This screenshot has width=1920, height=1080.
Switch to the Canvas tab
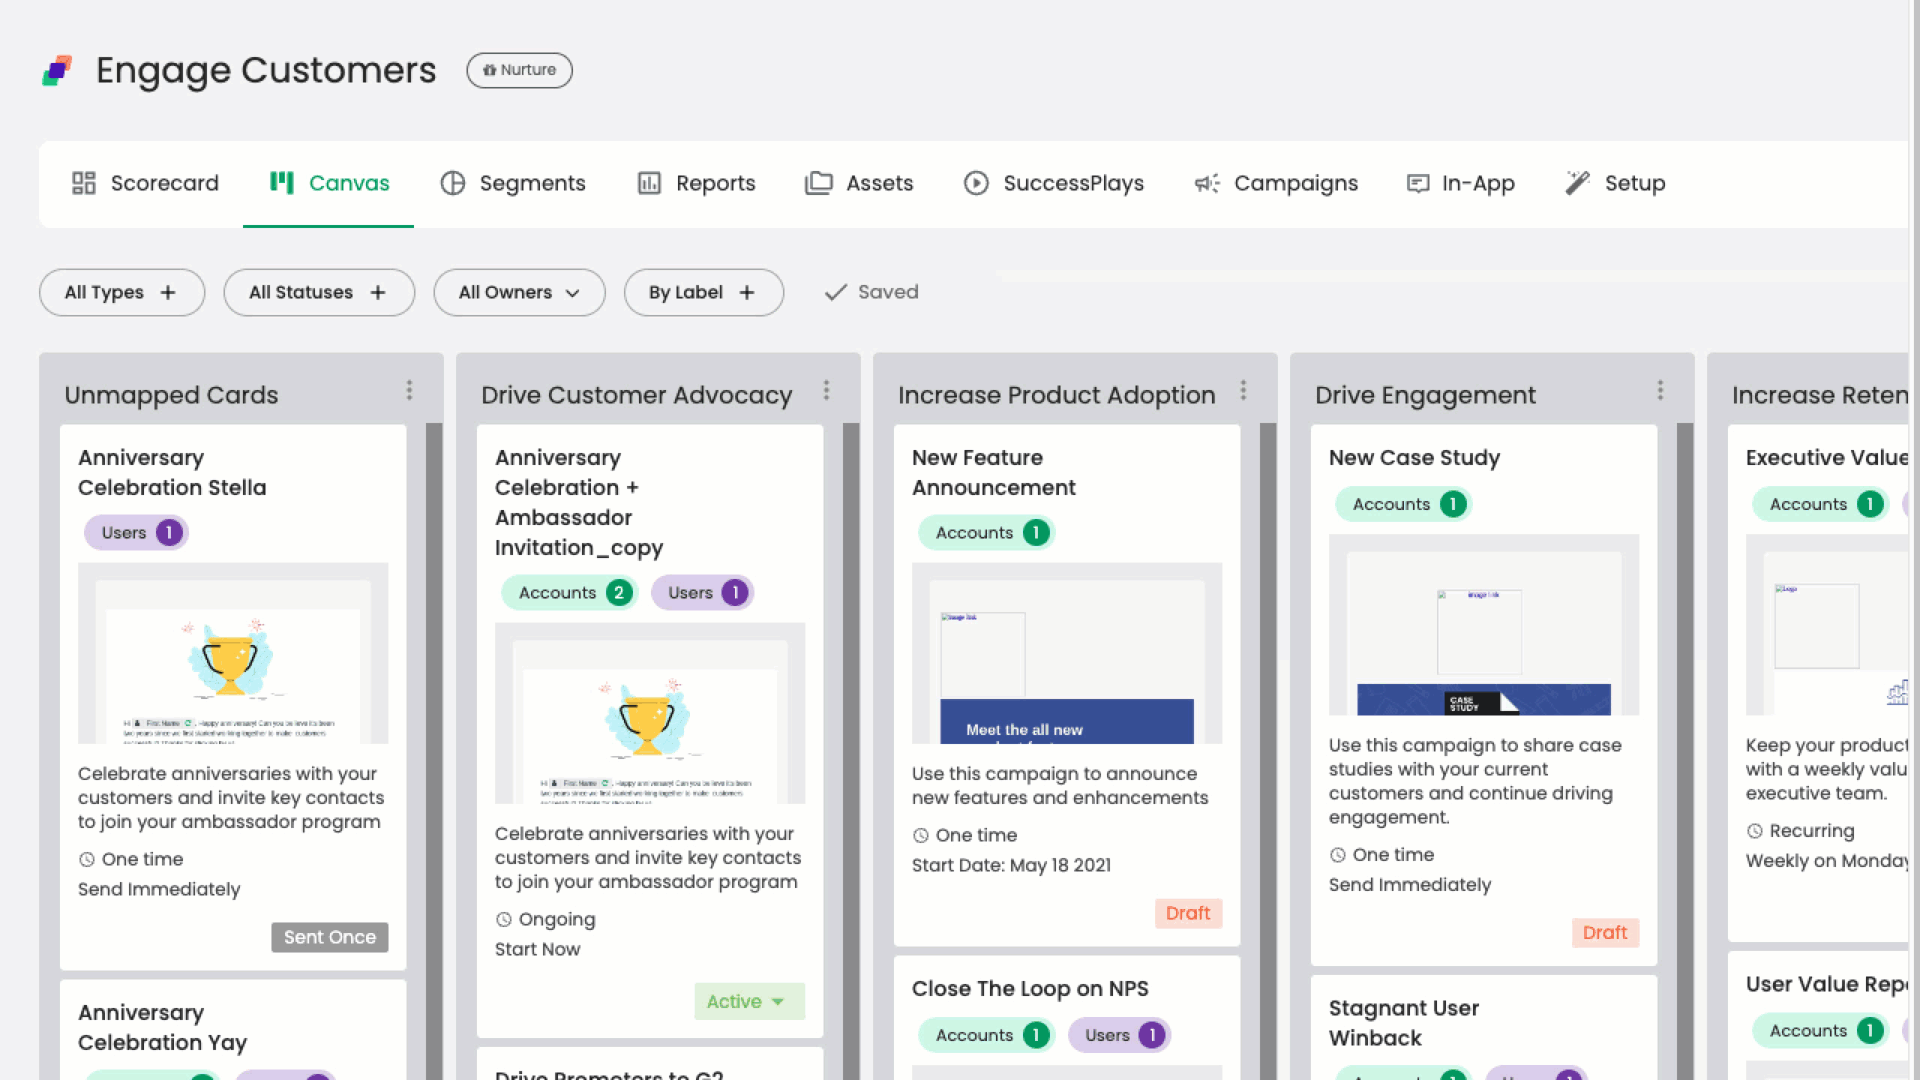[329, 183]
